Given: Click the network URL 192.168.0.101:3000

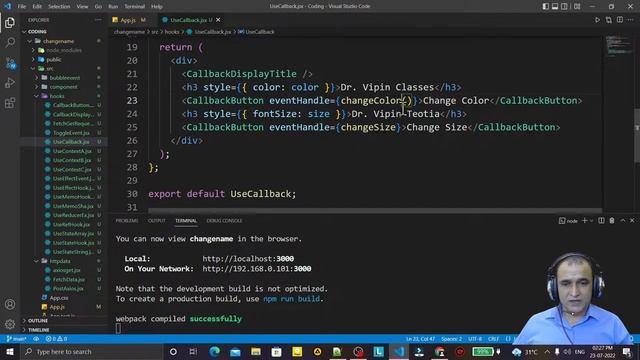Looking at the screenshot, I should (257, 269).
